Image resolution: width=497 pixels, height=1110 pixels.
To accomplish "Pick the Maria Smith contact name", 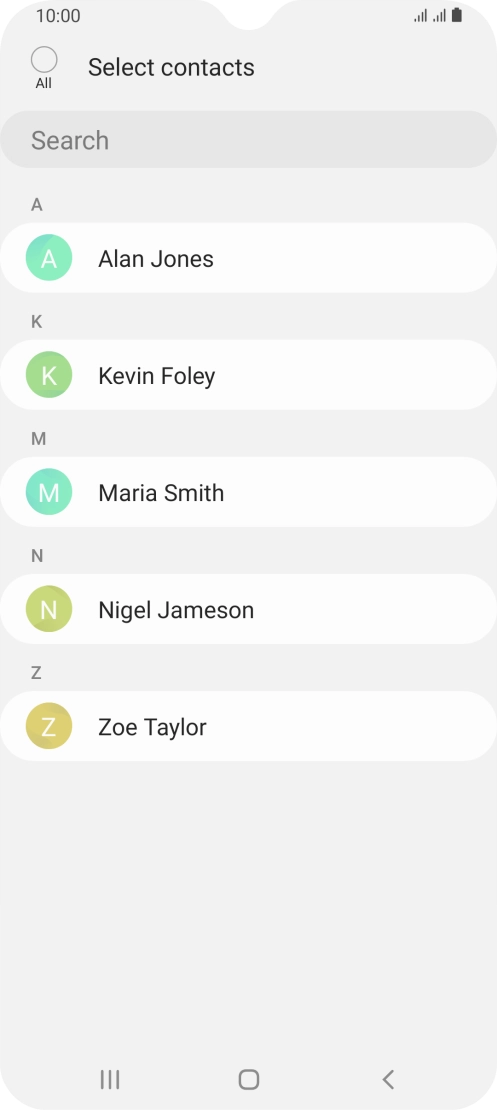I will [161, 492].
